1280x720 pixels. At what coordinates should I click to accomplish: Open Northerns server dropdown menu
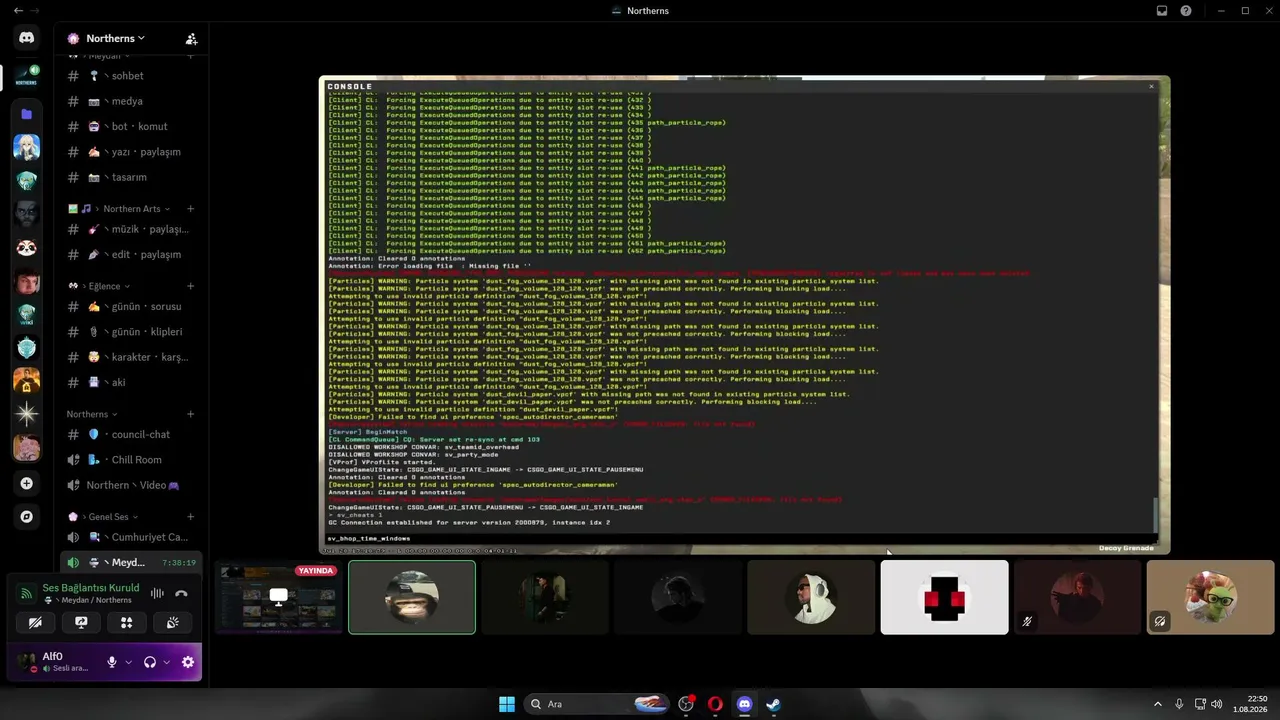click(115, 39)
